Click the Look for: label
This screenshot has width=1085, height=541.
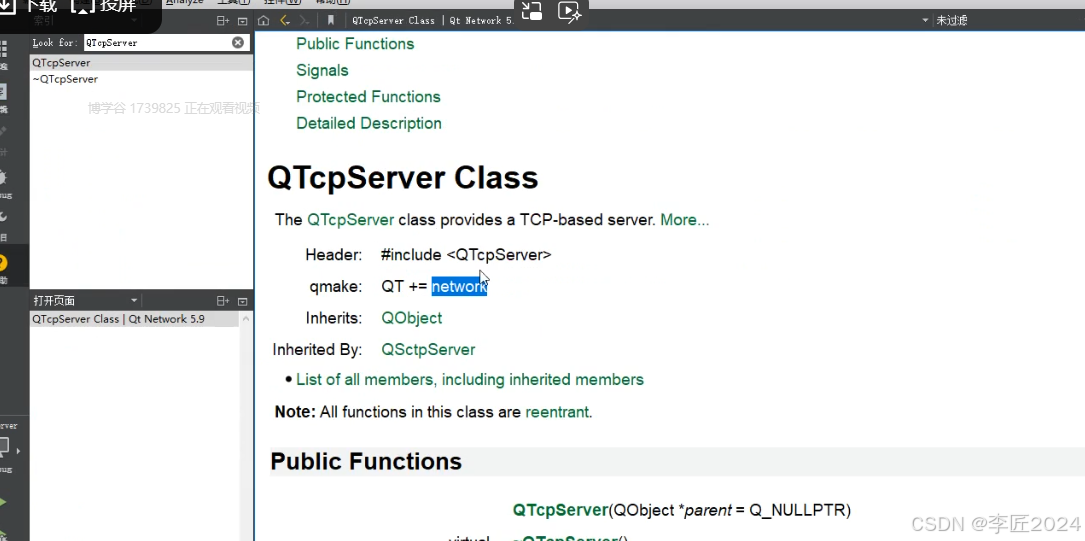click(55, 43)
